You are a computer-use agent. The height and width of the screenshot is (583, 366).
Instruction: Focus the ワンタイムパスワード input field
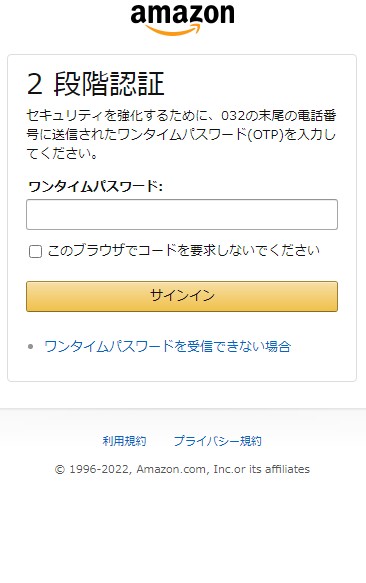coord(182,215)
